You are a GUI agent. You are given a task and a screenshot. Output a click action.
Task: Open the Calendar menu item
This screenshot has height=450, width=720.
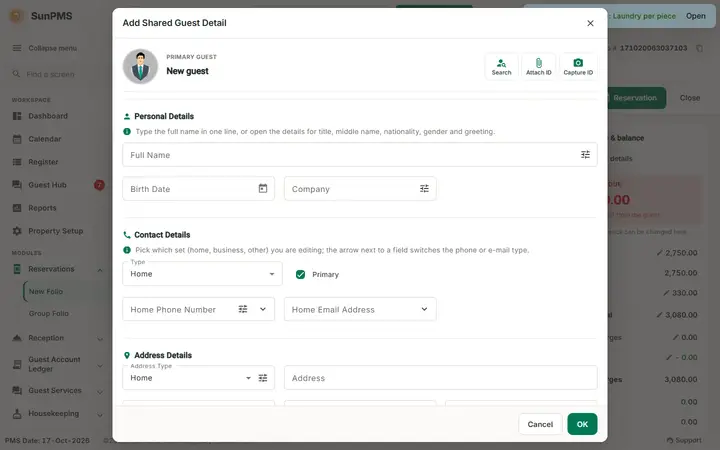click(x=45, y=139)
